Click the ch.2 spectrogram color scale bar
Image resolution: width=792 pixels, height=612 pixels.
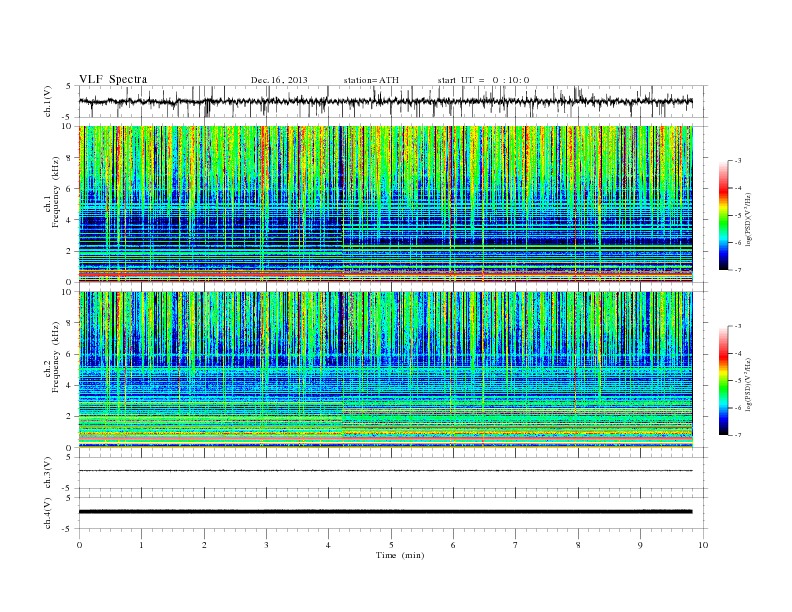[x=724, y=380]
